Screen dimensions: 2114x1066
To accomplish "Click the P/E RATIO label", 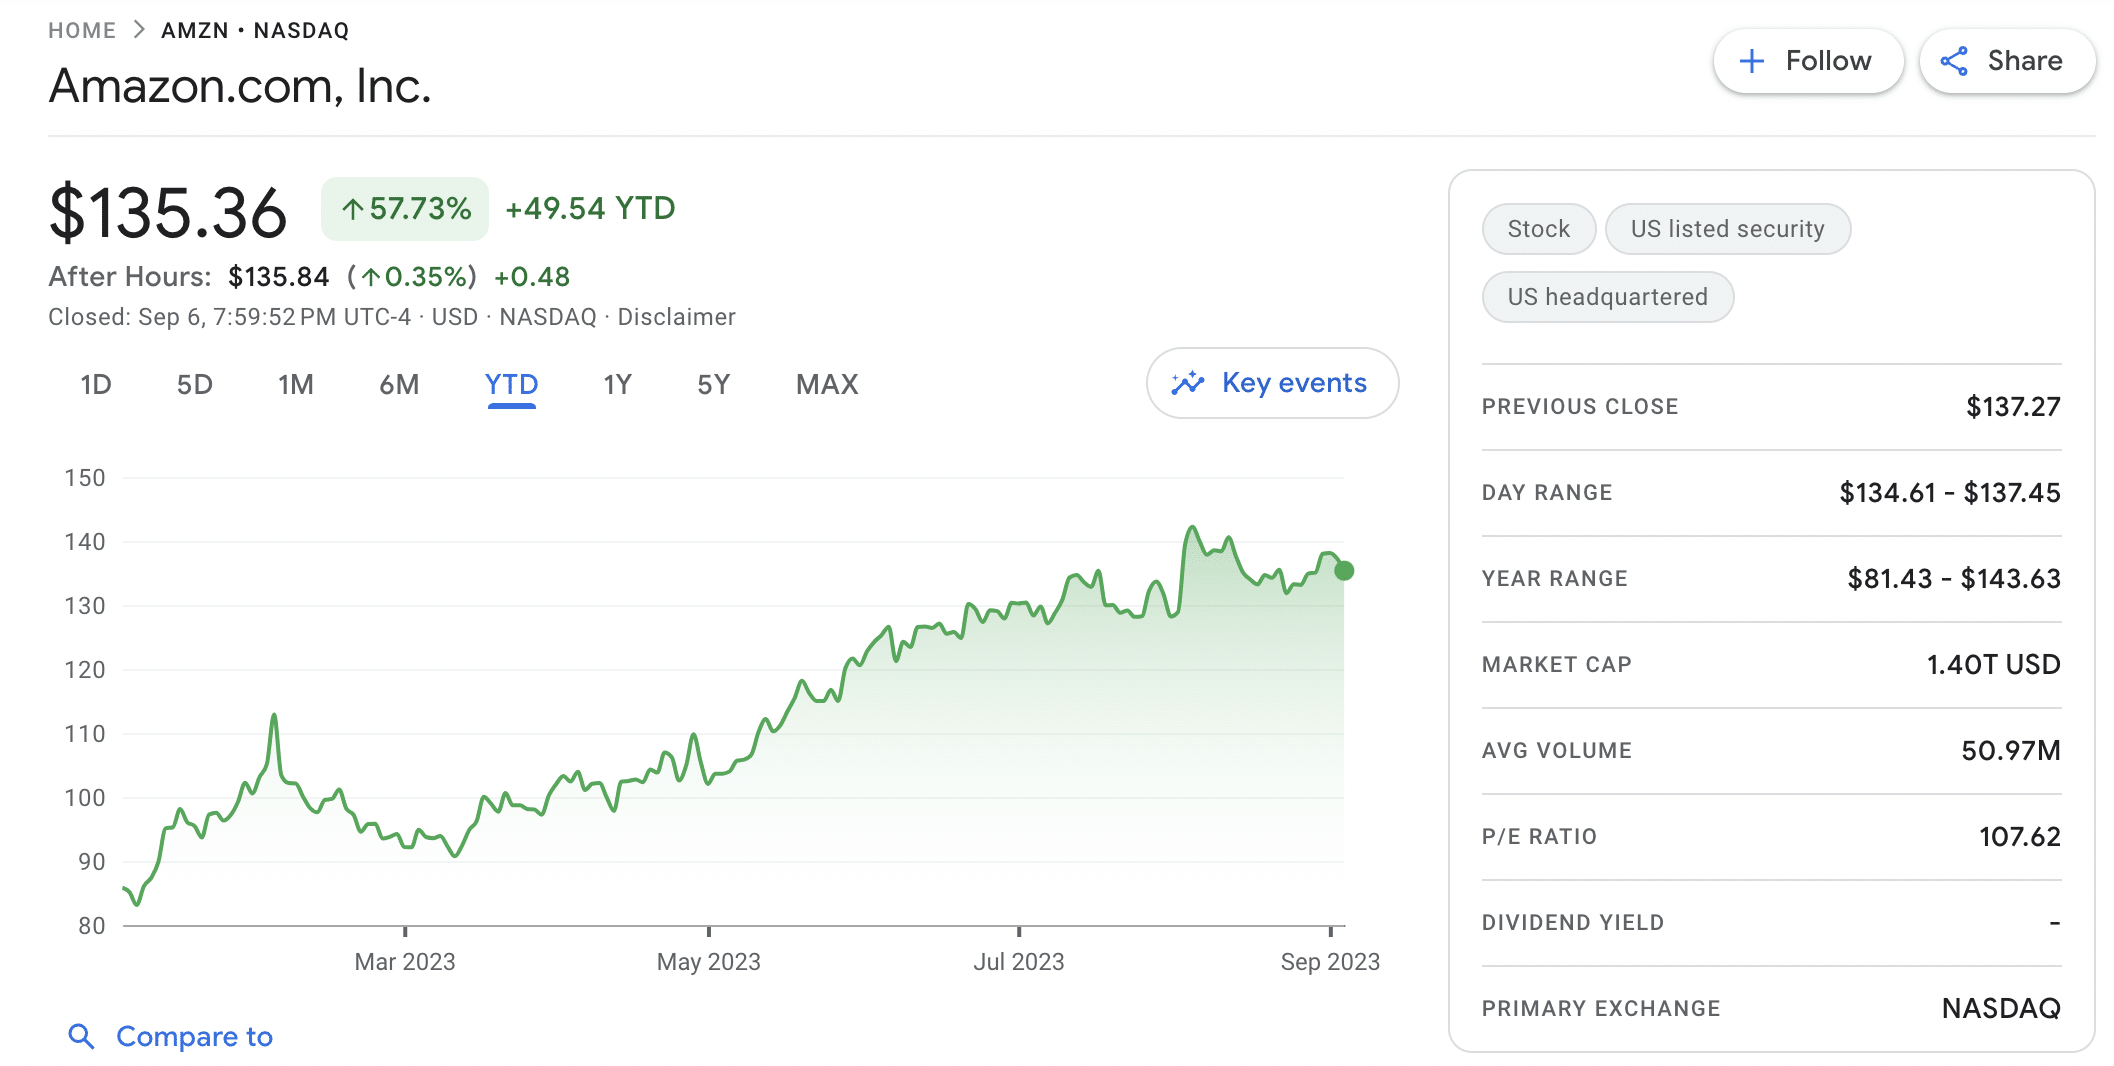I will pos(1540,837).
